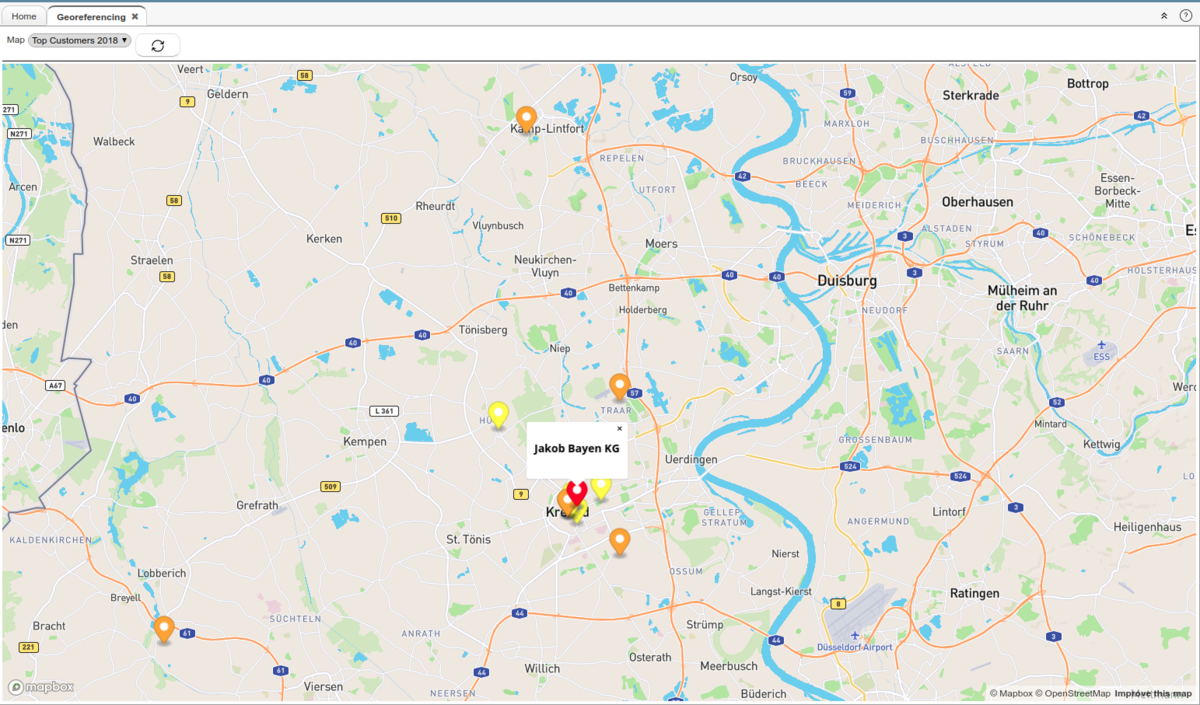Click the Mapbox logo
Viewport: 1200px width, 705px height.
point(41,687)
